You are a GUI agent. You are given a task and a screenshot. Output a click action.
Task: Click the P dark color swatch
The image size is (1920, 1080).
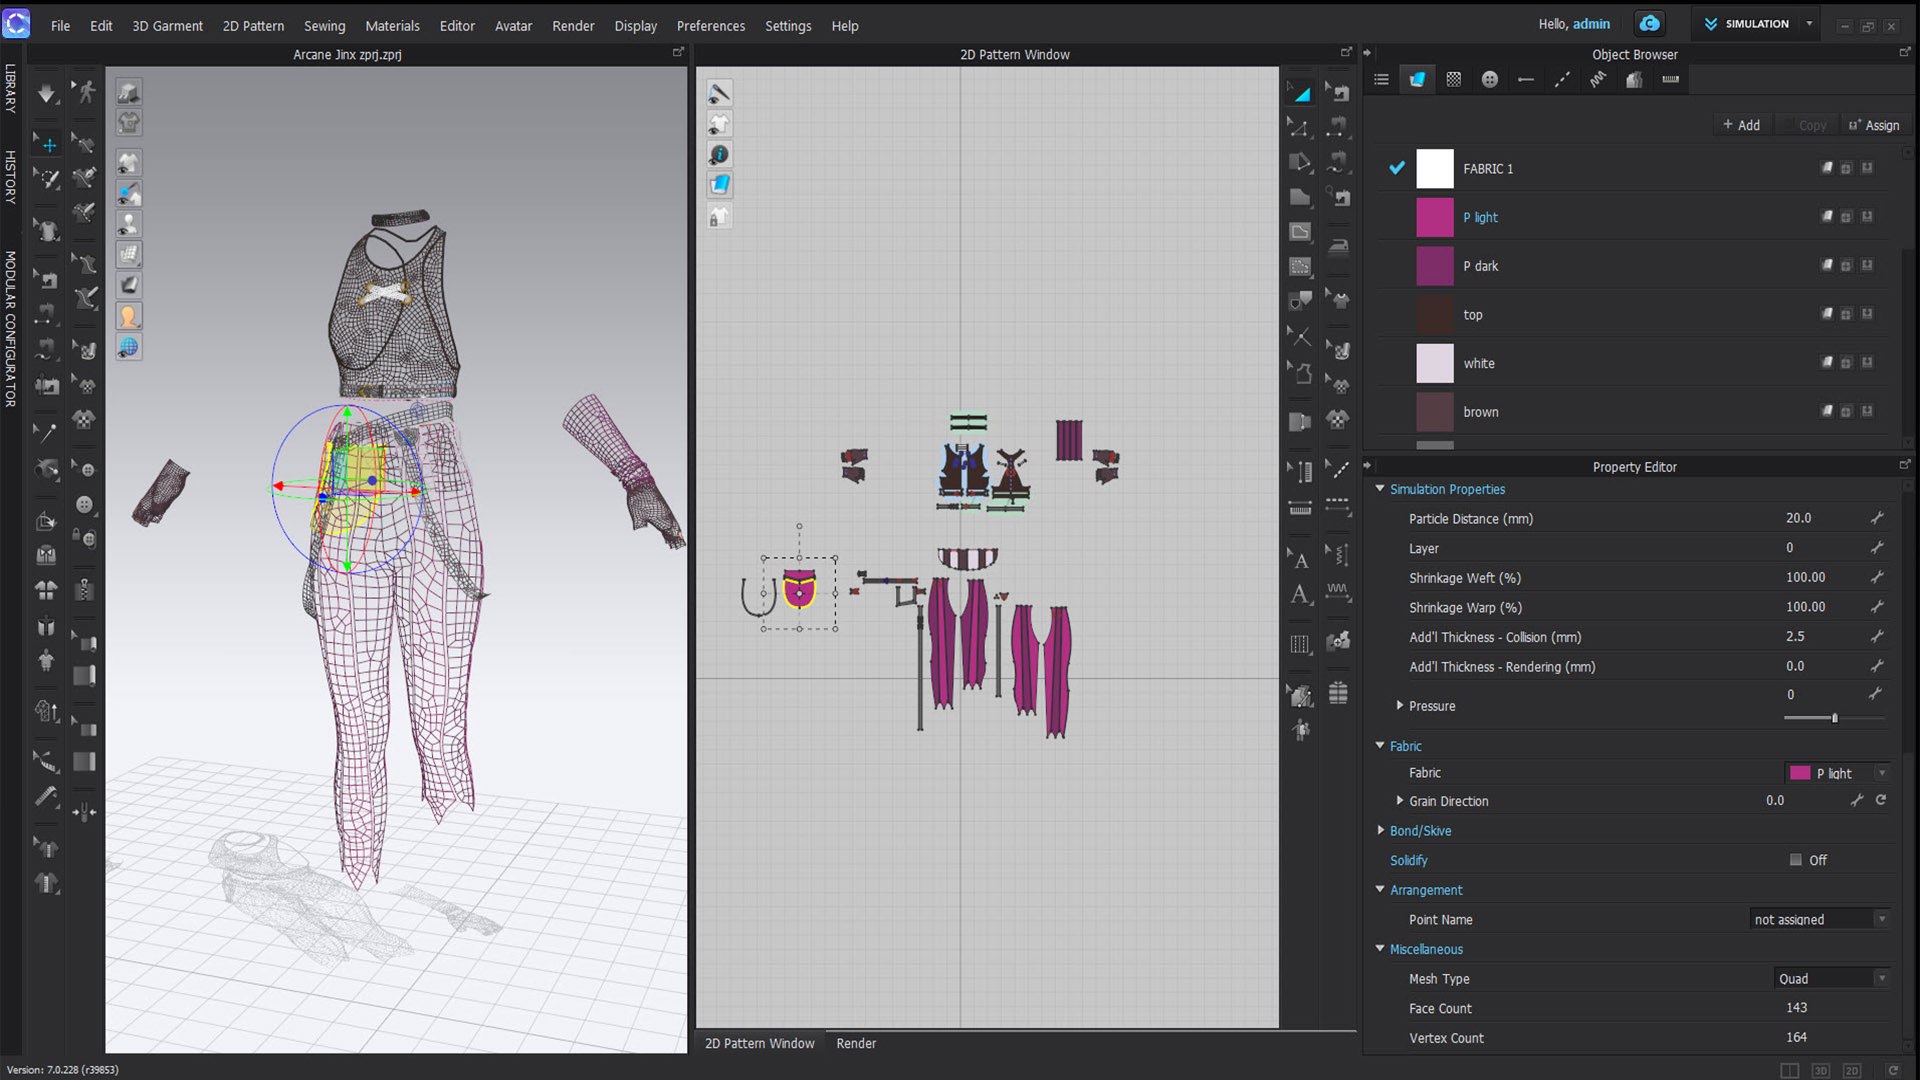point(1434,266)
